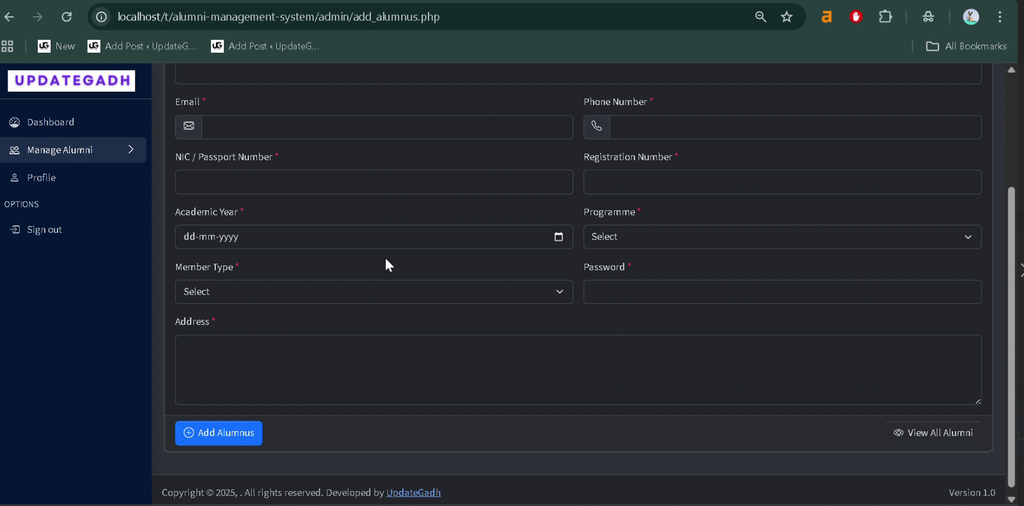
Task: Focus the Phone Number input field
Action: pyautogui.click(x=795, y=127)
